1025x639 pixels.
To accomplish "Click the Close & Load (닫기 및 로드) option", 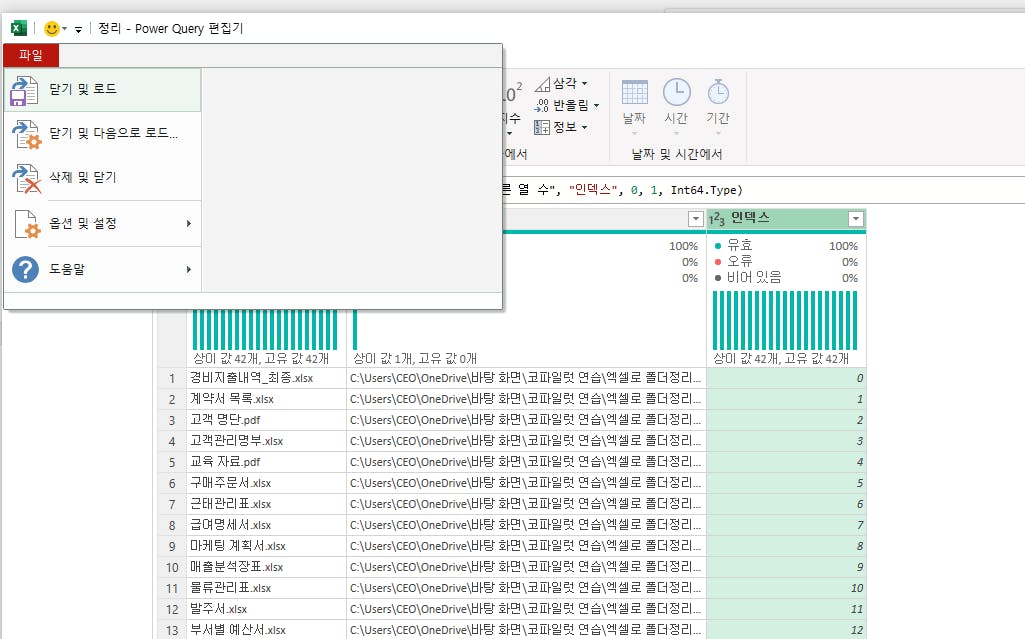I will click(83, 90).
